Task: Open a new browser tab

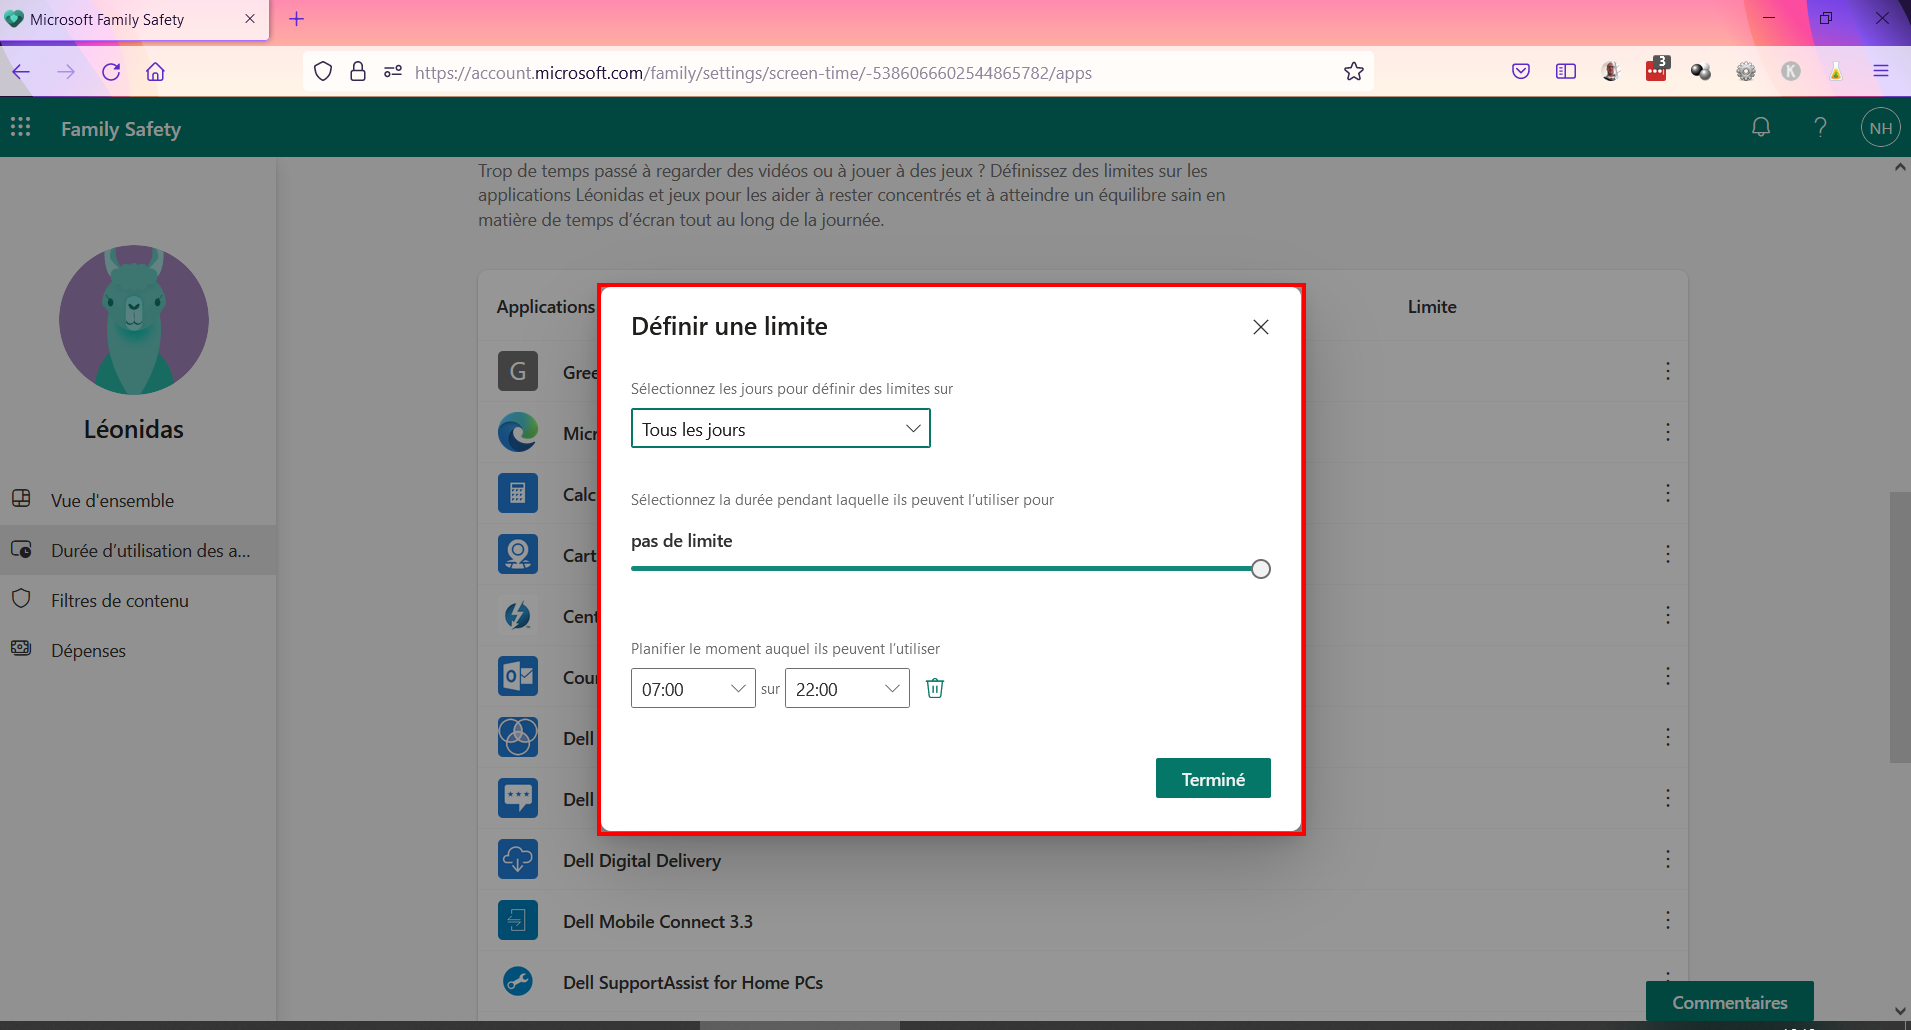Action: (x=296, y=19)
